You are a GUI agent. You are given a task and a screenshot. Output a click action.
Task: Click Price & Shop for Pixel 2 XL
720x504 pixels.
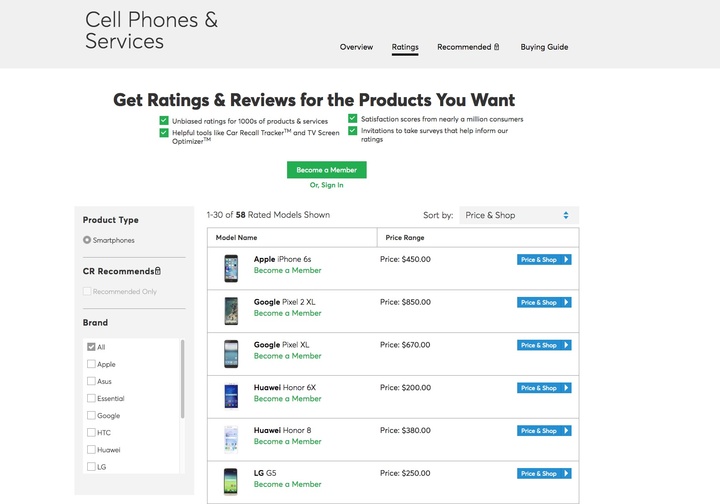[544, 302]
